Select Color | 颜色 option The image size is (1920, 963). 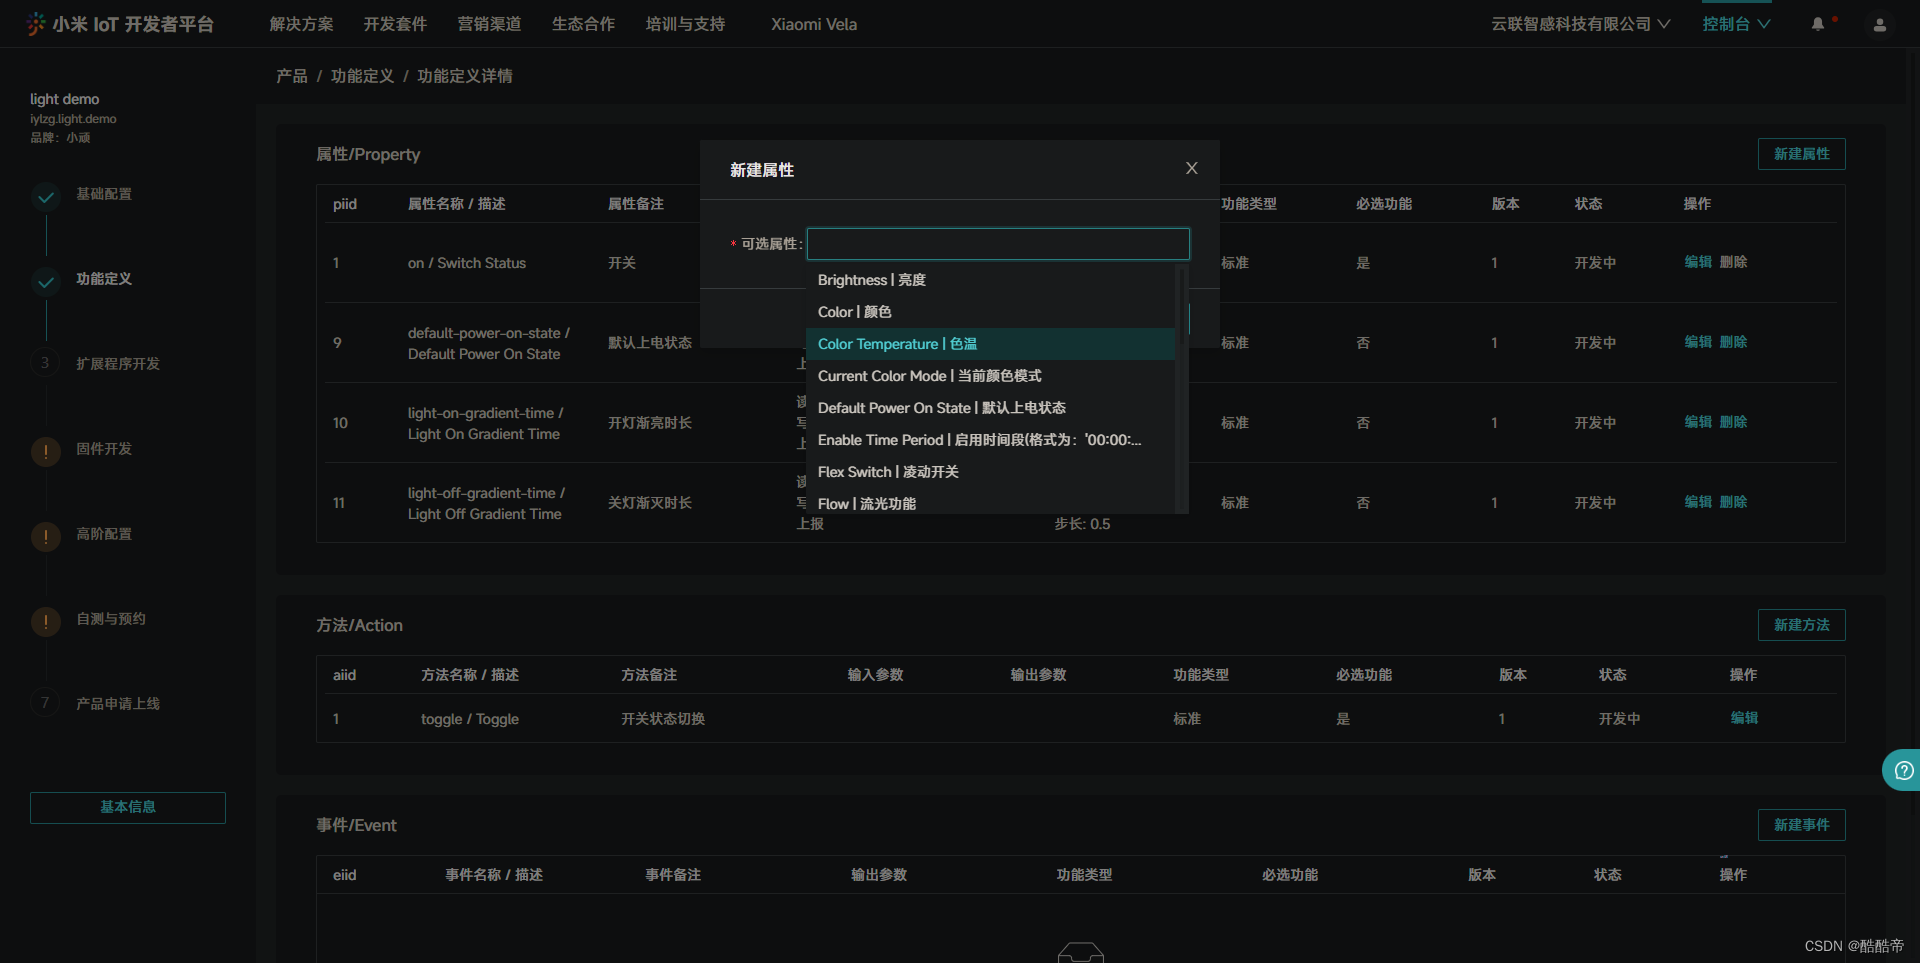[x=990, y=312]
